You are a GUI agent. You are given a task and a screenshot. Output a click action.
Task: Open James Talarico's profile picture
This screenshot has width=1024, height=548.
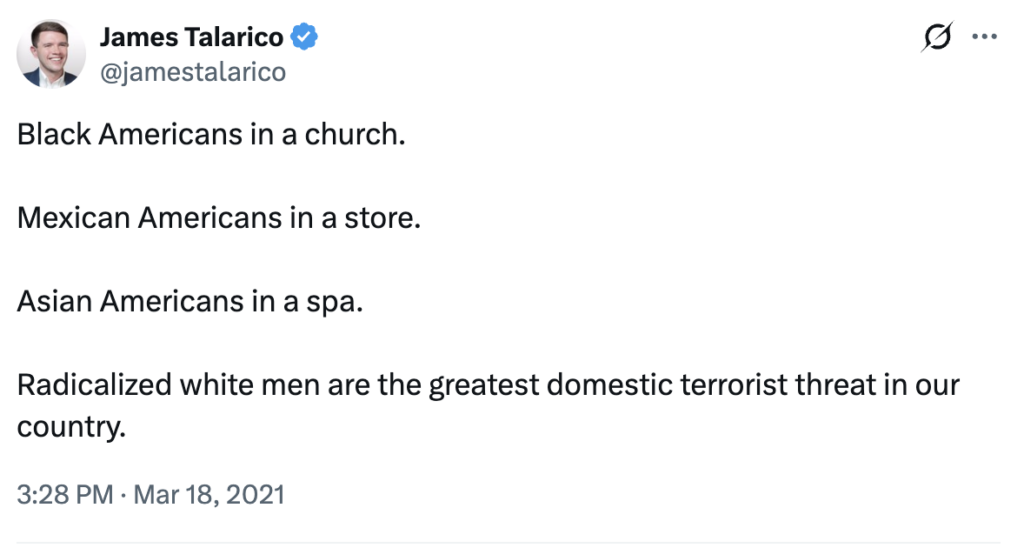[51, 52]
